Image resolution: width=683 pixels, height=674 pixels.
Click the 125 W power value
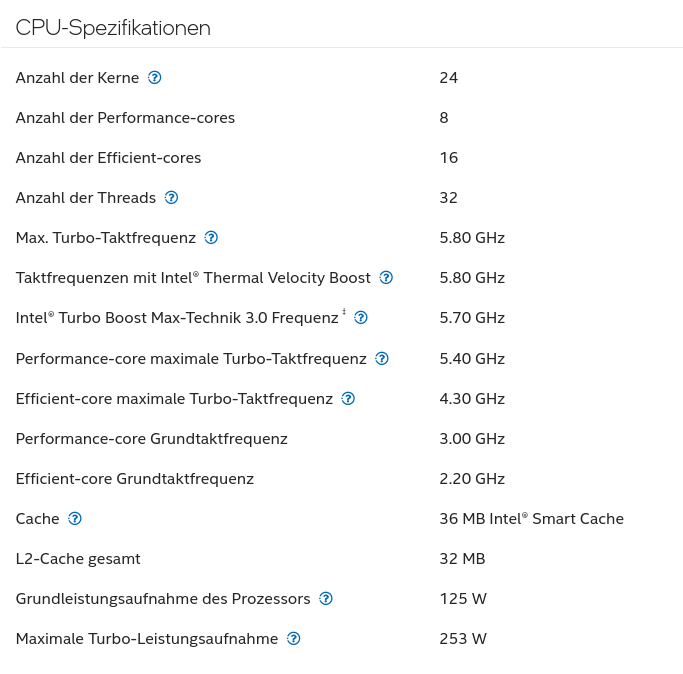(x=462, y=599)
